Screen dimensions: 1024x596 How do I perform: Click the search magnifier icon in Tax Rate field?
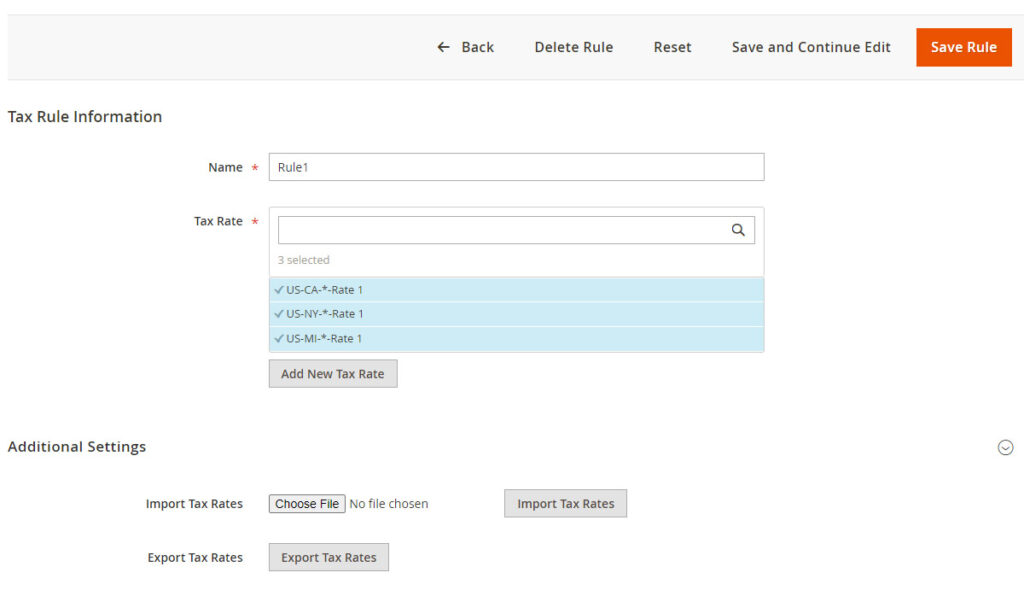coord(738,229)
